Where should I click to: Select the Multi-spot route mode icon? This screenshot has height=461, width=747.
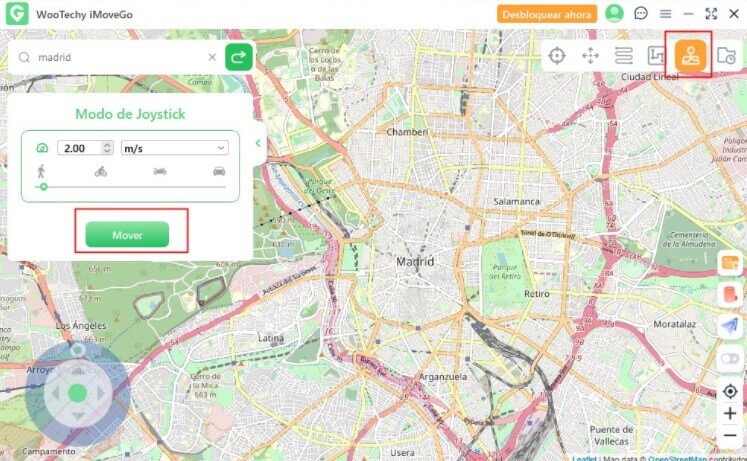tap(655, 55)
